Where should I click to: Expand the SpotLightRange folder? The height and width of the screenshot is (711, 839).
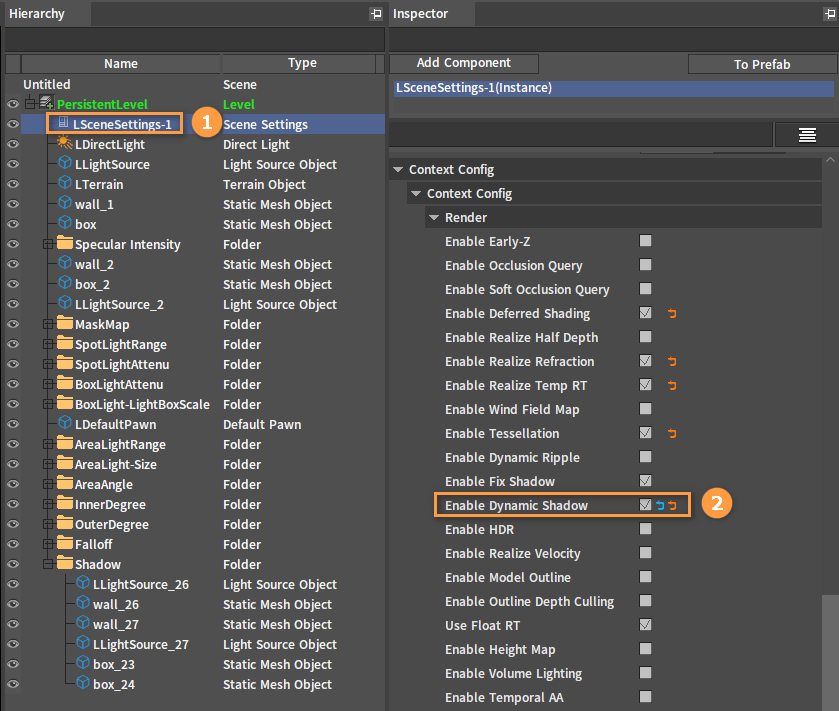(48, 345)
